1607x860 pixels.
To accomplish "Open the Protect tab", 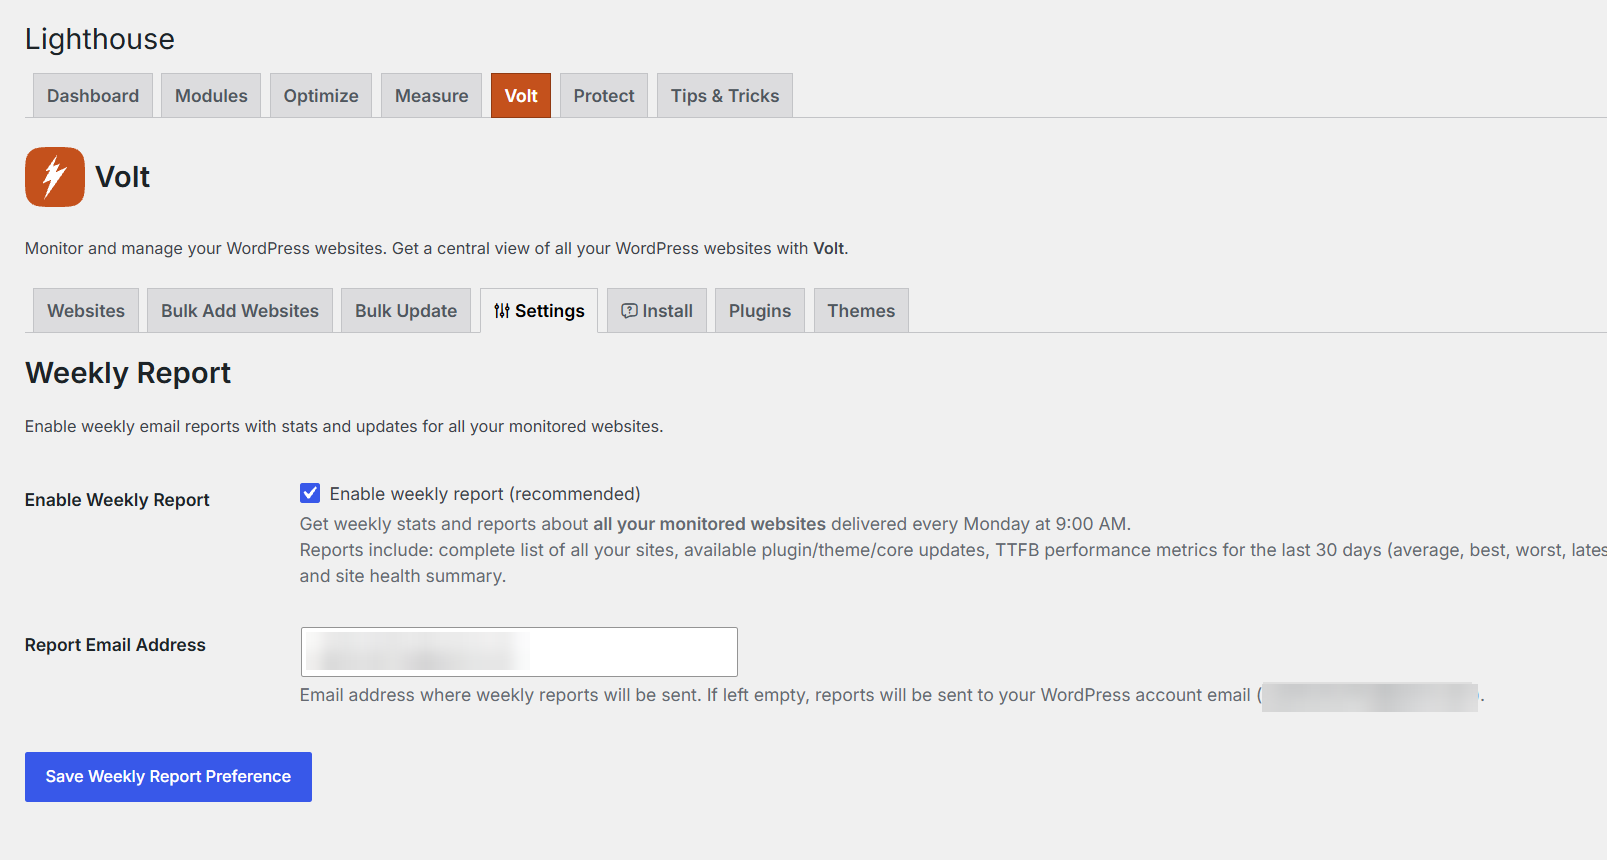I will (604, 96).
